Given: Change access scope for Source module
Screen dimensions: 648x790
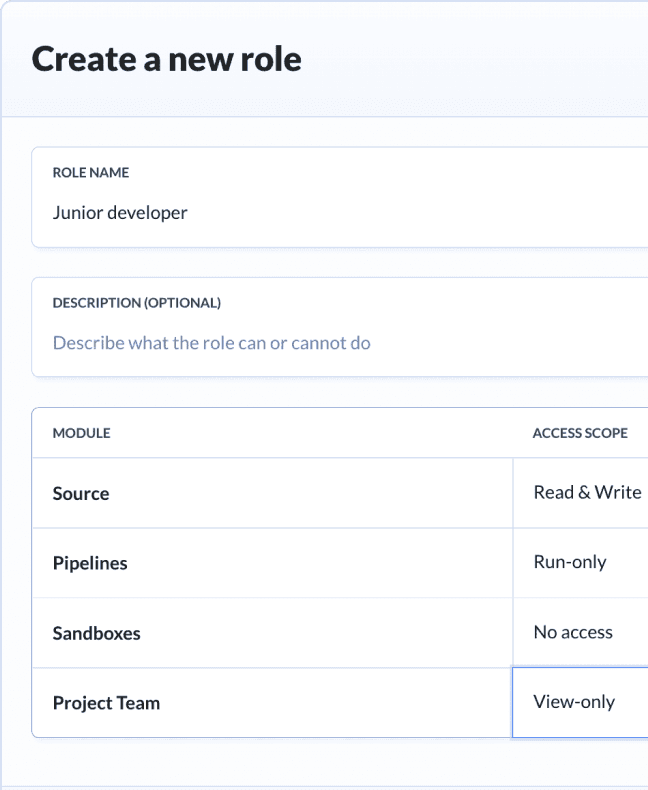Looking at the screenshot, I should point(587,493).
